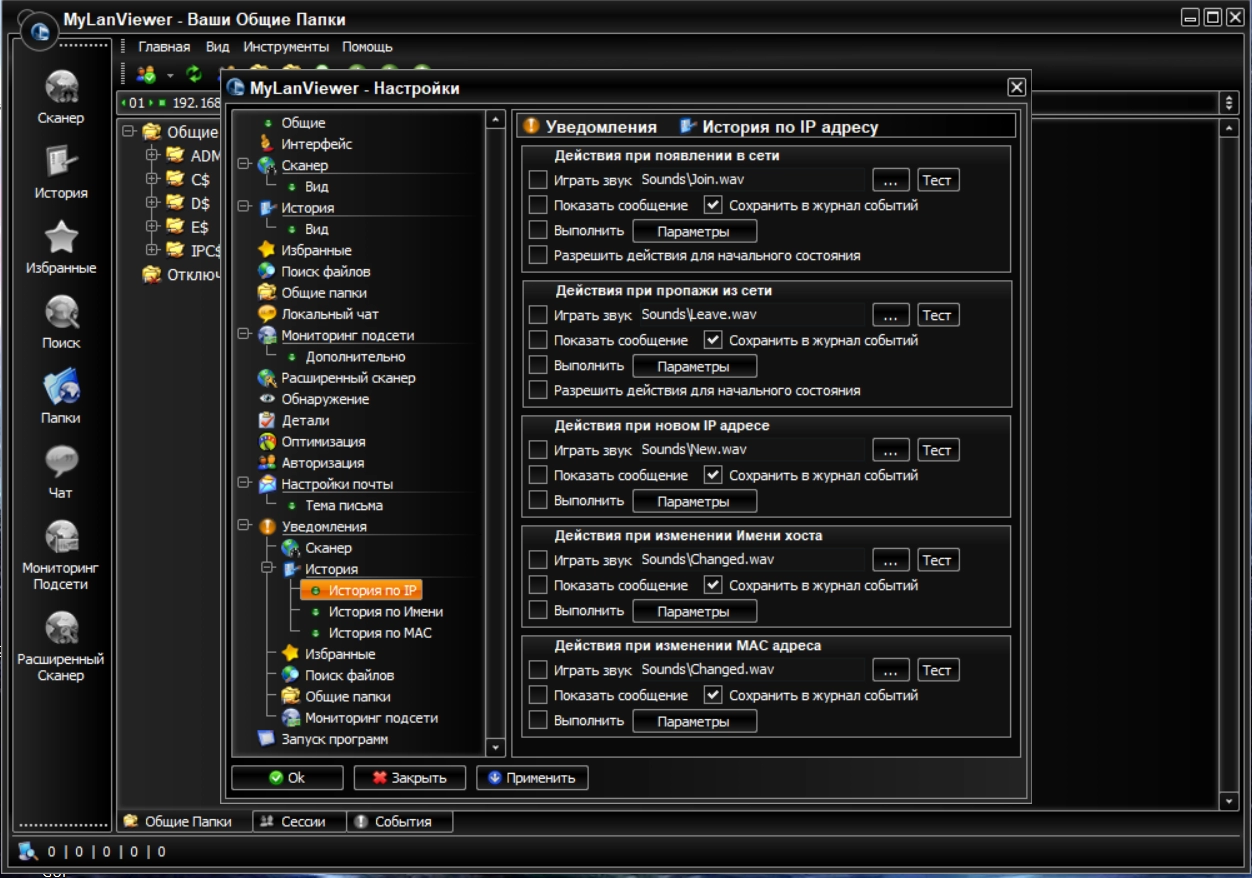Screen dimensions: 1252x878
Task: Click the Sounds\New.wav path field
Action: coord(752,450)
